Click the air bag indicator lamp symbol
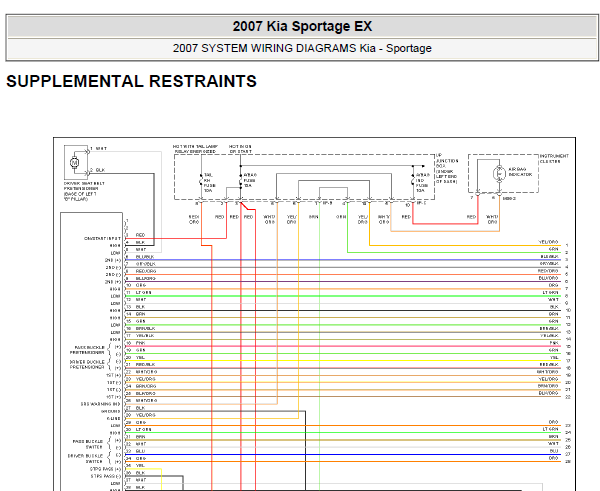The width and height of the screenshot is (600, 491). point(499,173)
